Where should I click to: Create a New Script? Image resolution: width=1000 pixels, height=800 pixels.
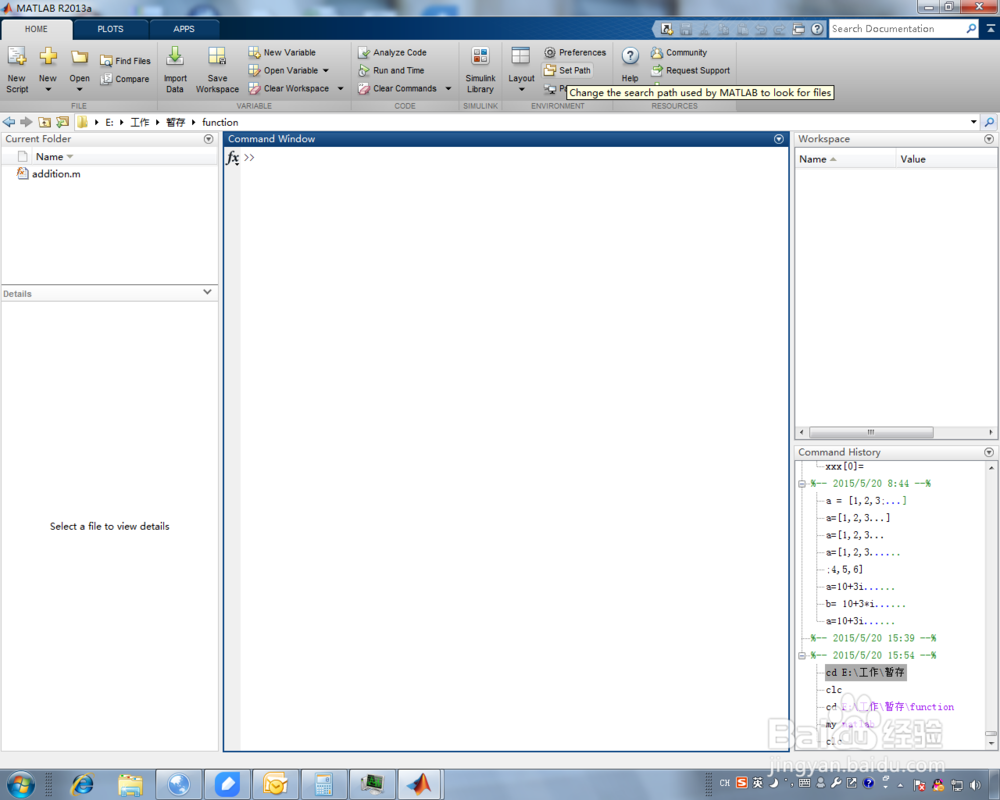pos(17,70)
